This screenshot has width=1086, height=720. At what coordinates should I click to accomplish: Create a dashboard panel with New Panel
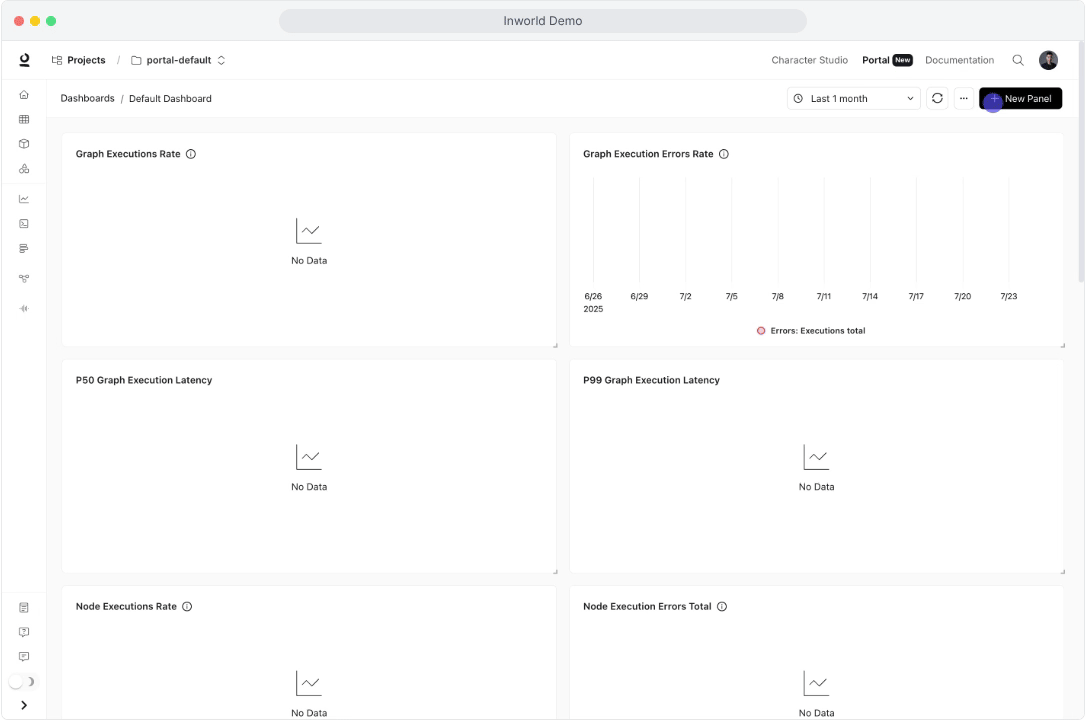pos(1022,98)
